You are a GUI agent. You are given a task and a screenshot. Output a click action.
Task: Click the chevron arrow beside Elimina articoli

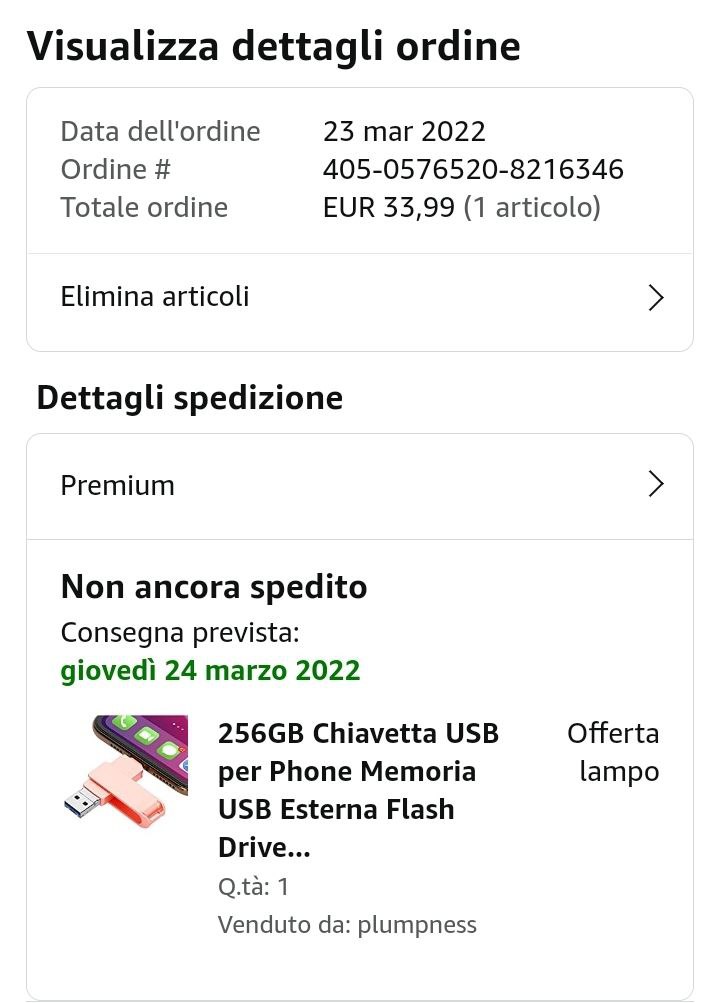656,298
